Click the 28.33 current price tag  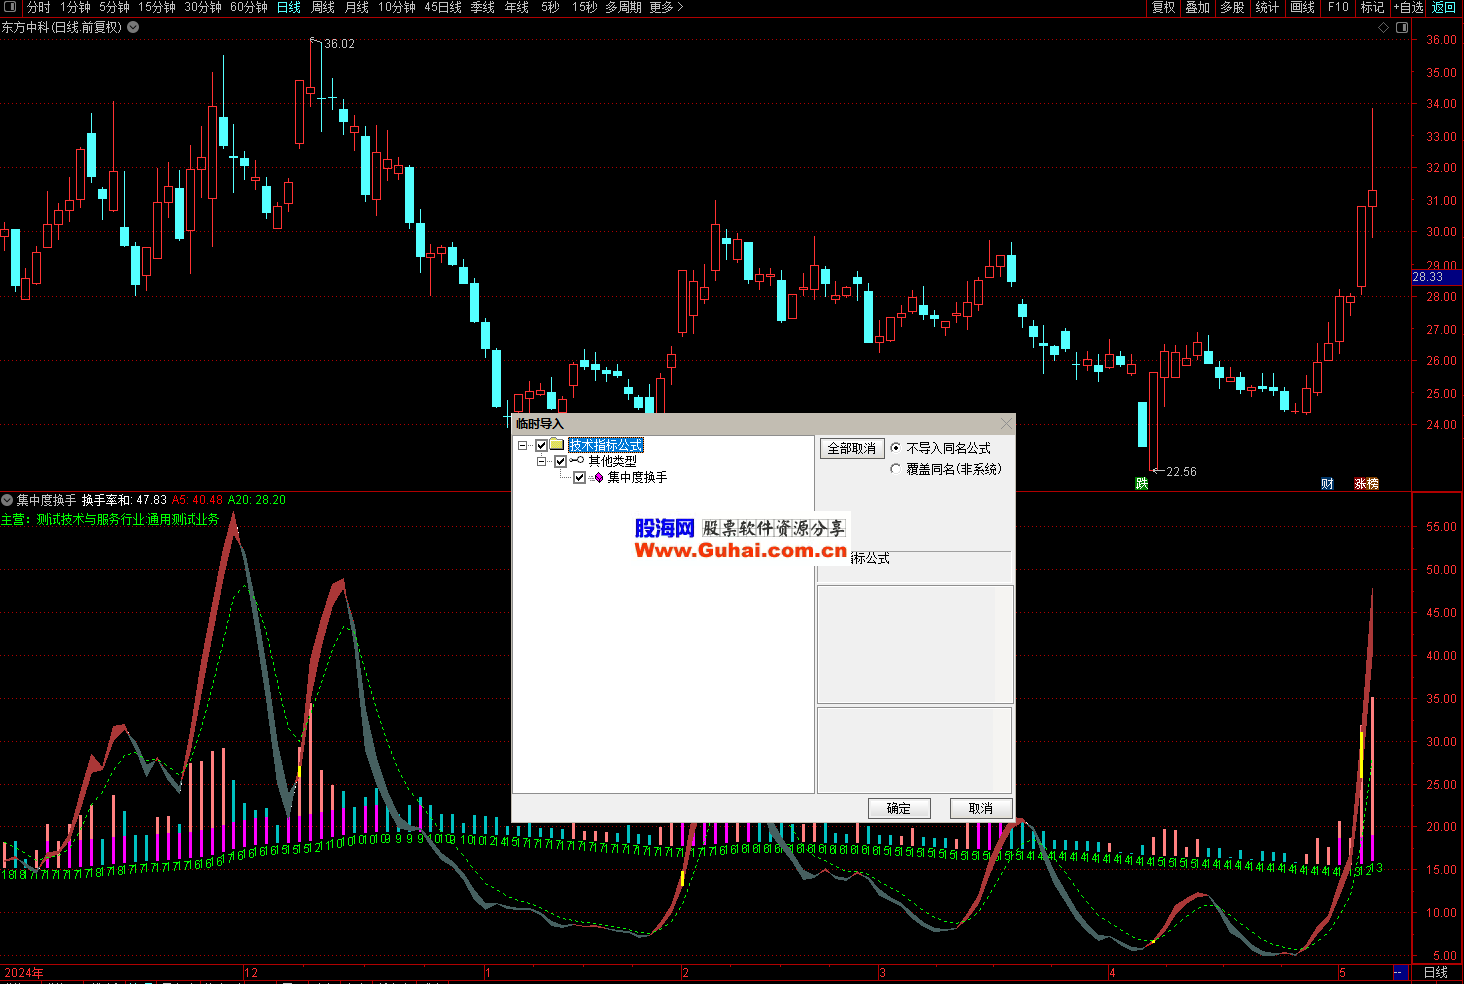(1436, 277)
